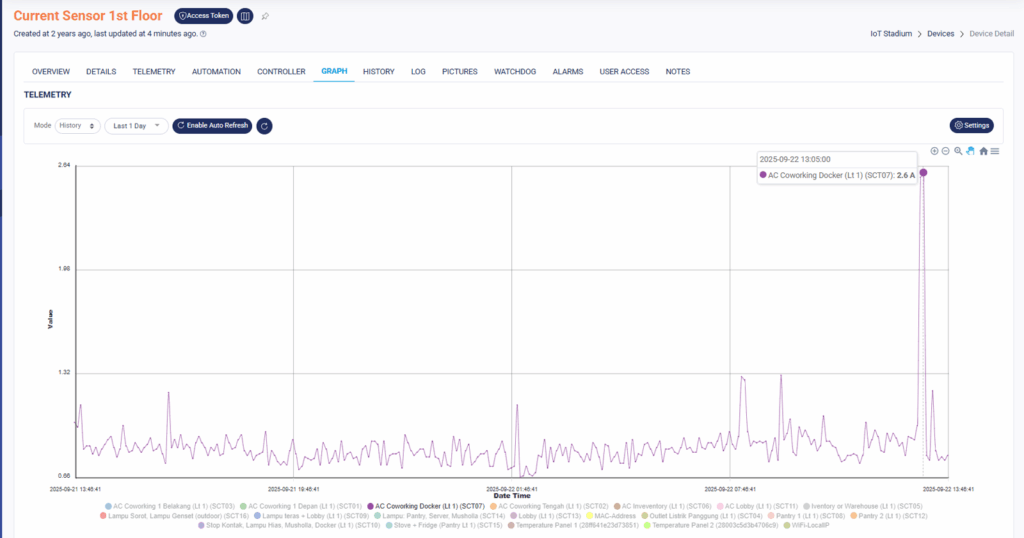The width and height of the screenshot is (1024, 538).
Task: Toggle AC Coworking Docker (SCT07) legend series
Action: click(426, 506)
